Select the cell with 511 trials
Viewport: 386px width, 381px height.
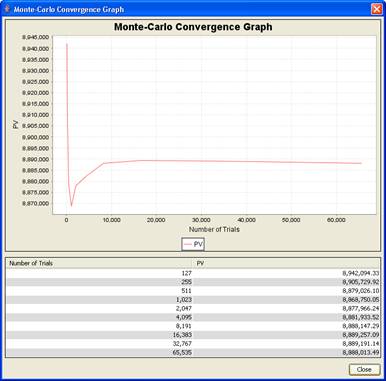tap(100, 291)
